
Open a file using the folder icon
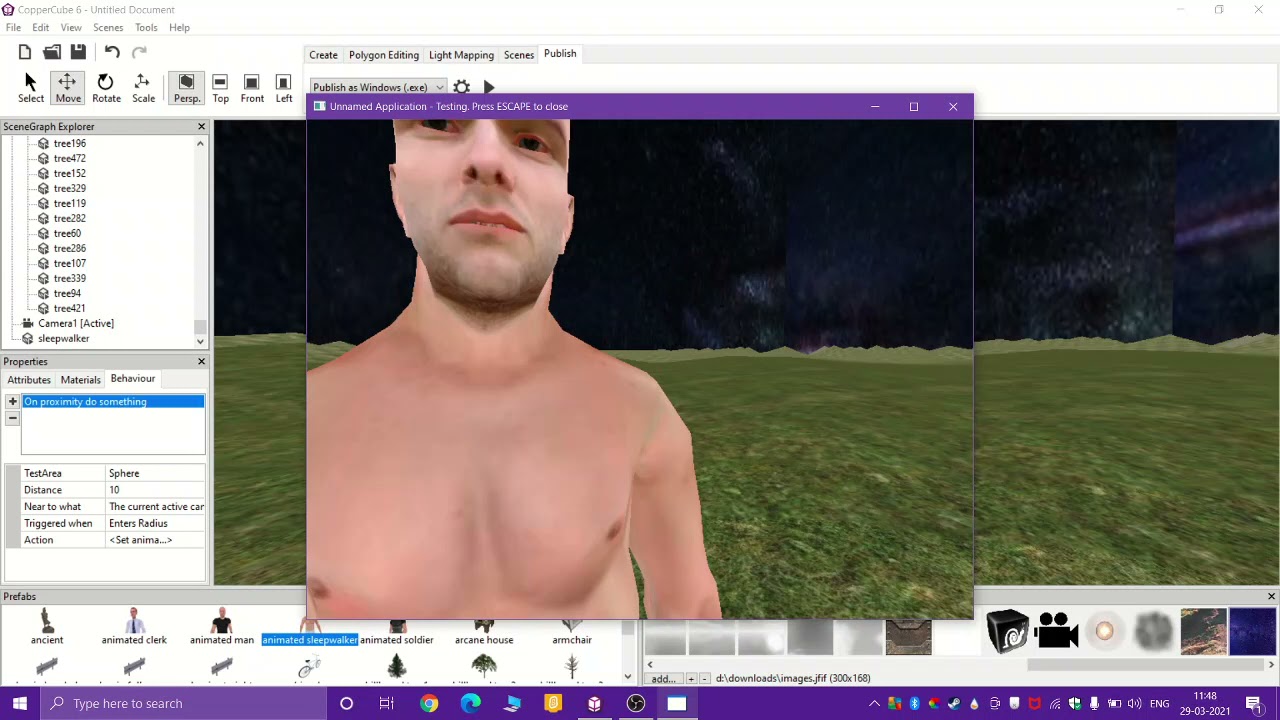52,52
